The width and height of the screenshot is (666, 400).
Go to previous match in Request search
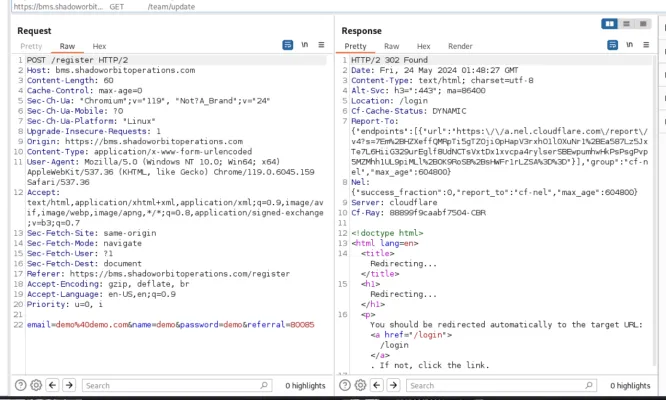pos(54,385)
